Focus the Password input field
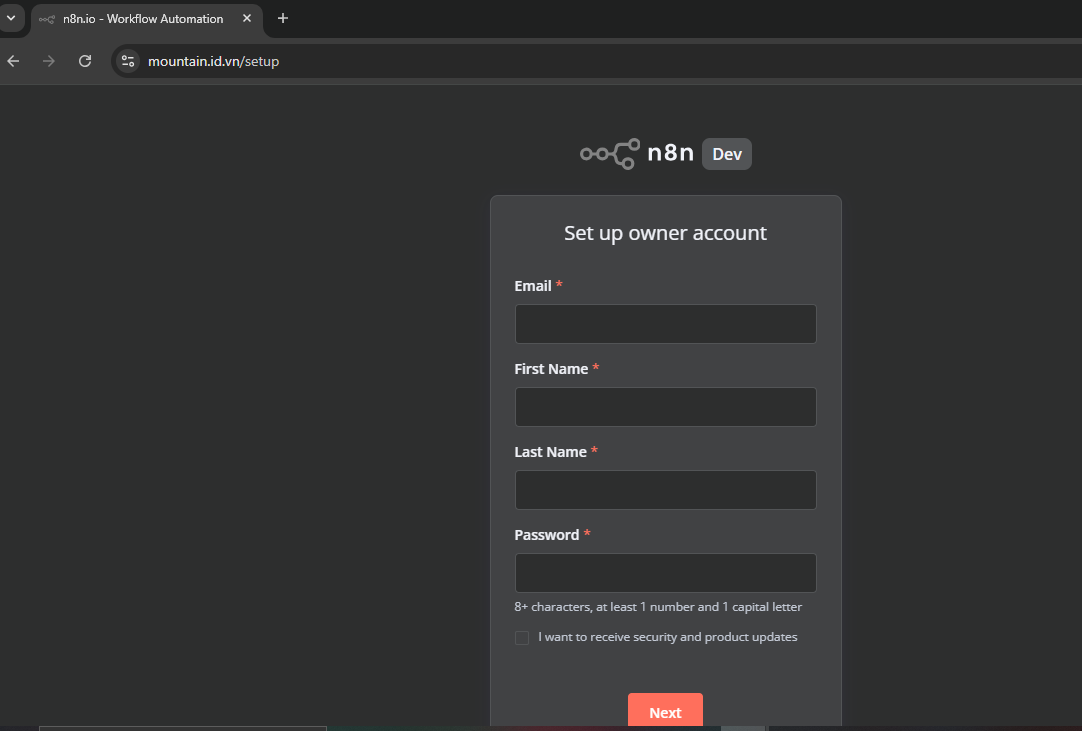The image size is (1082, 731). pyautogui.click(x=665, y=572)
